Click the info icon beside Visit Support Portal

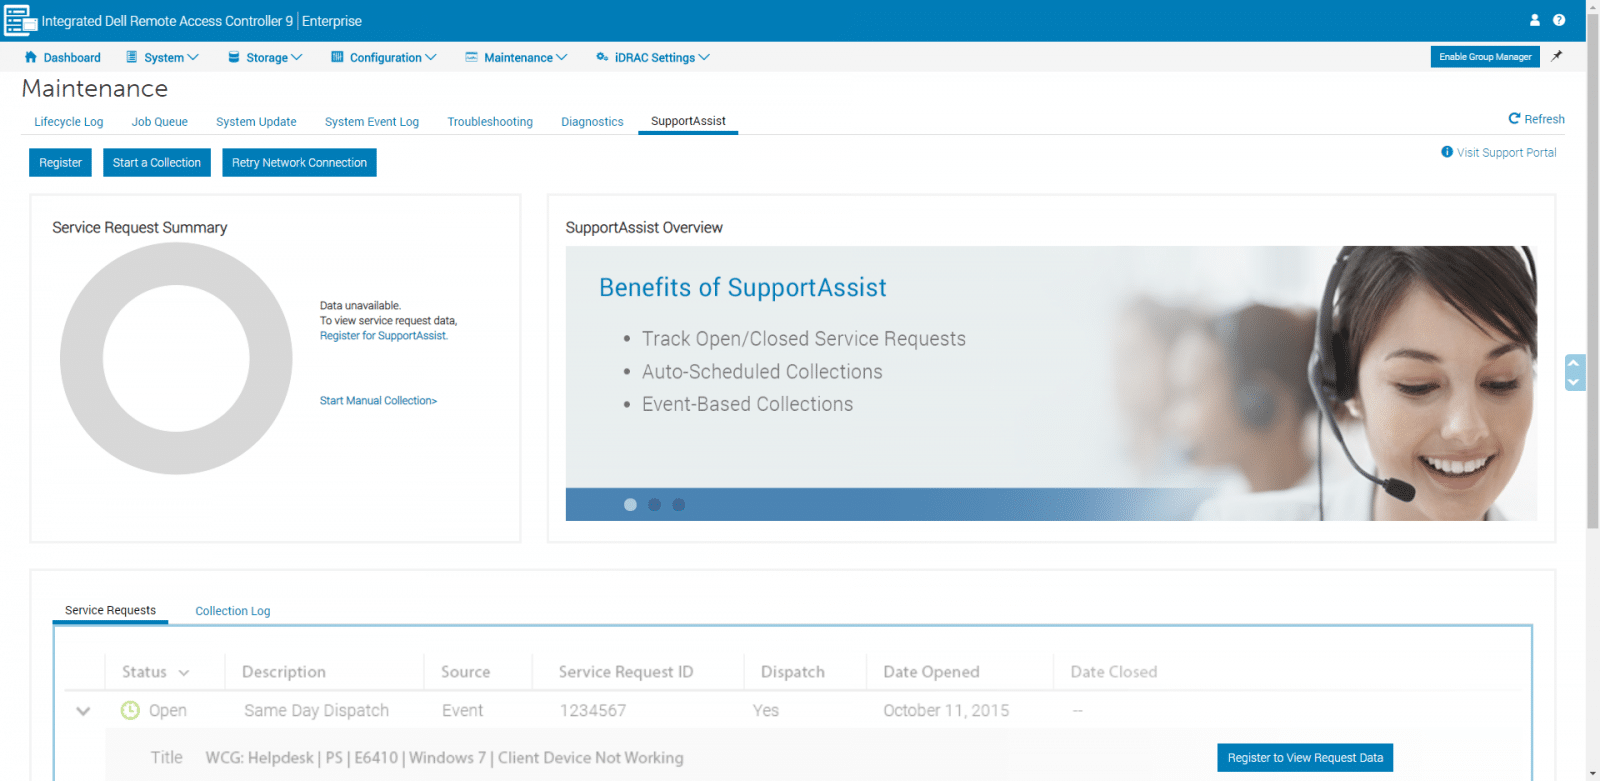(1446, 152)
